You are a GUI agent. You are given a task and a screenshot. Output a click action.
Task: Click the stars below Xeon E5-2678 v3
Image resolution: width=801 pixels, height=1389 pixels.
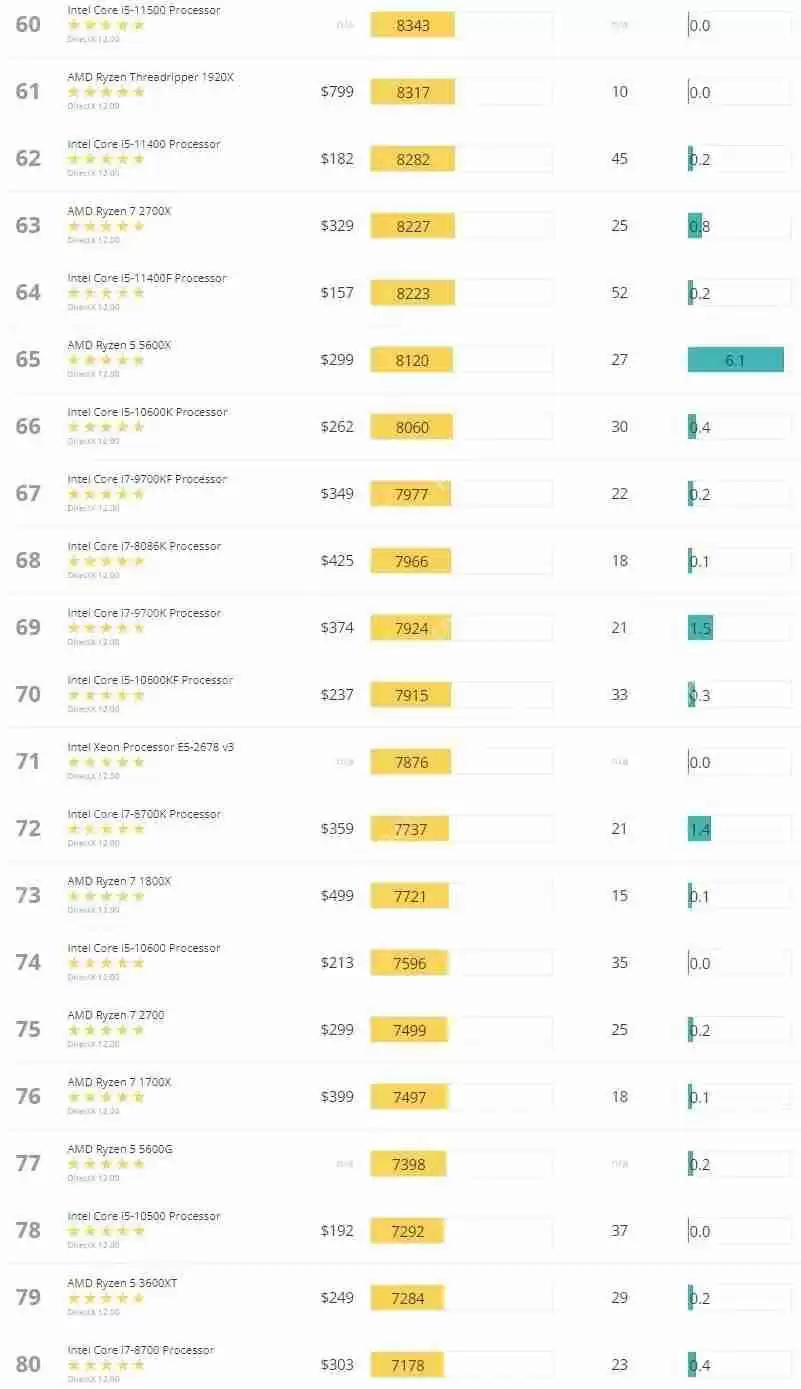[x=106, y=762]
